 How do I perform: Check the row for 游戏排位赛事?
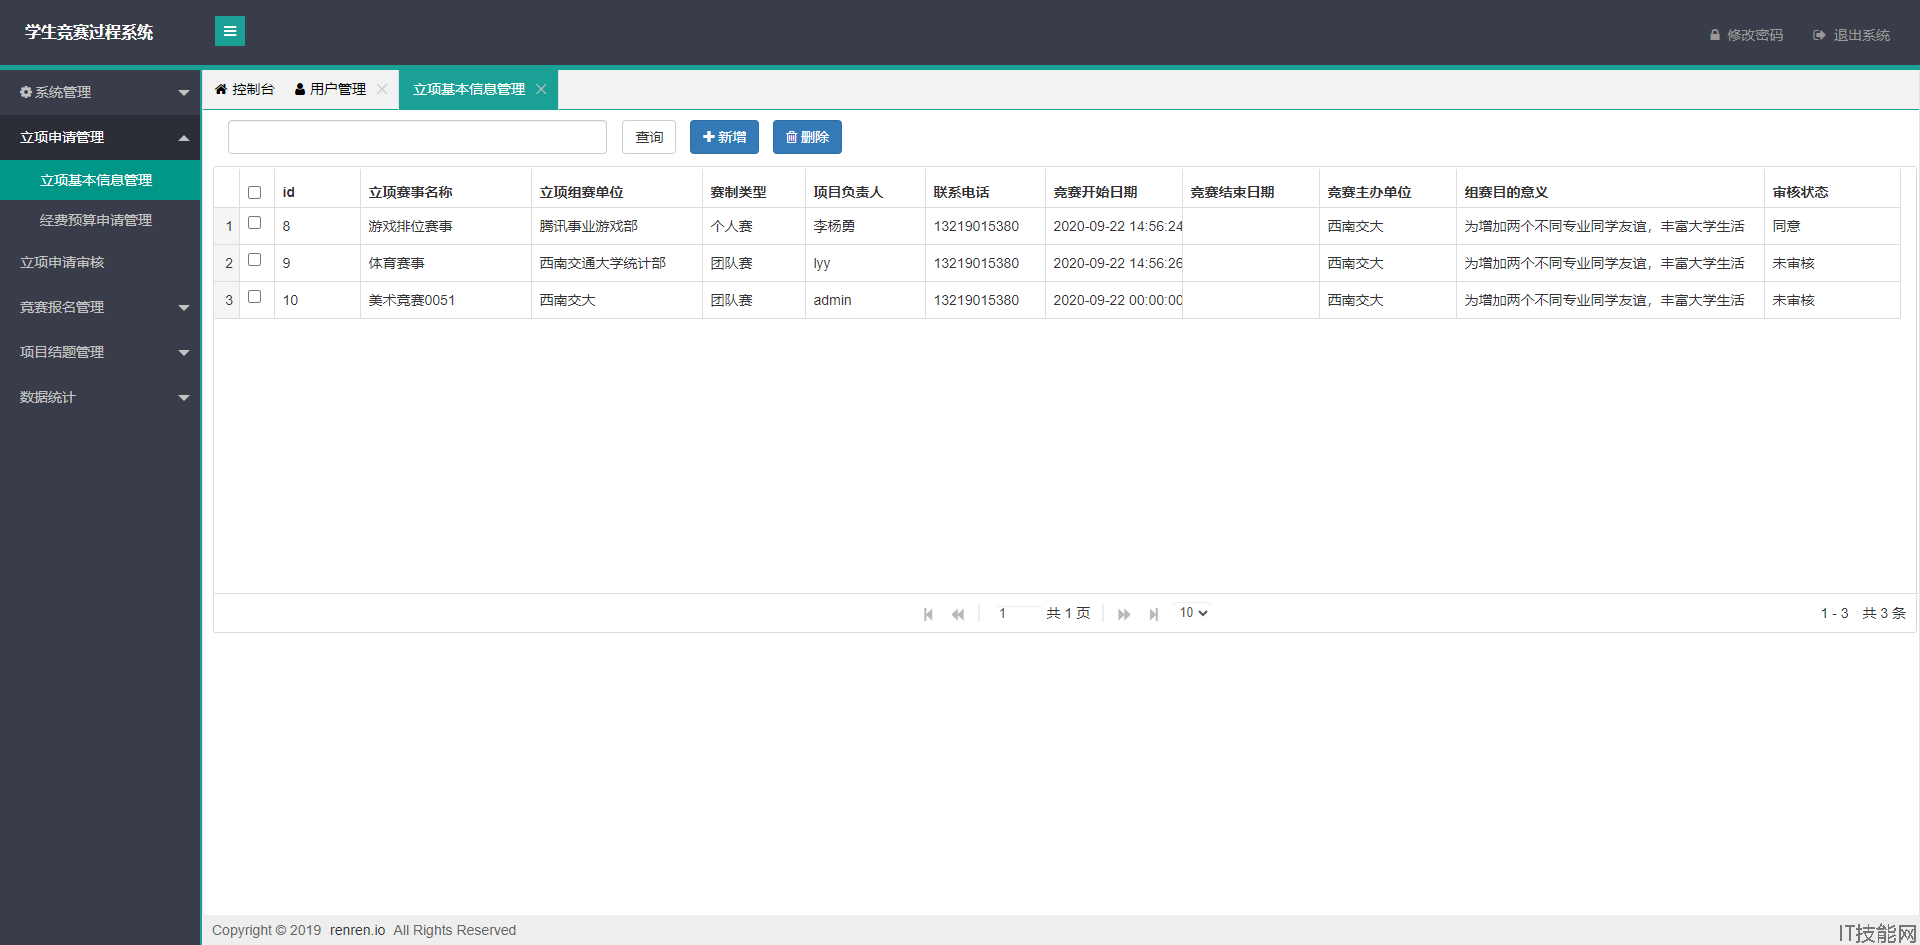(254, 223)
